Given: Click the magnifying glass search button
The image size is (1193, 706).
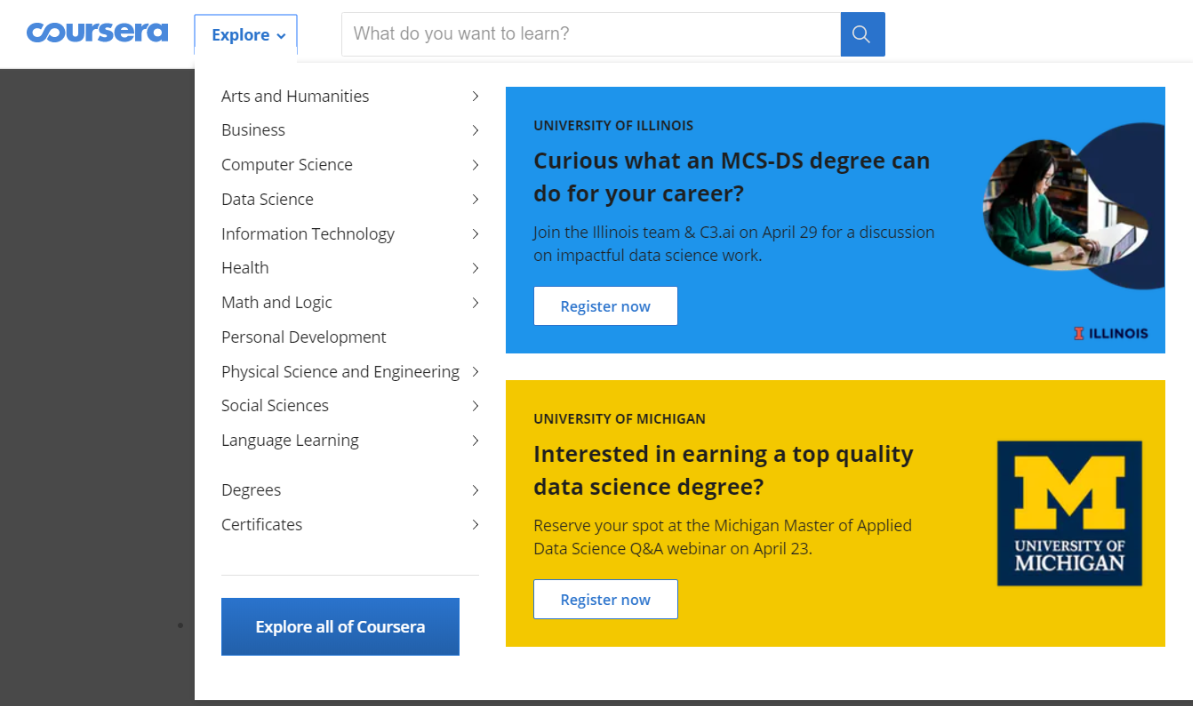Looking at the screenshot, I should (862, 34).
